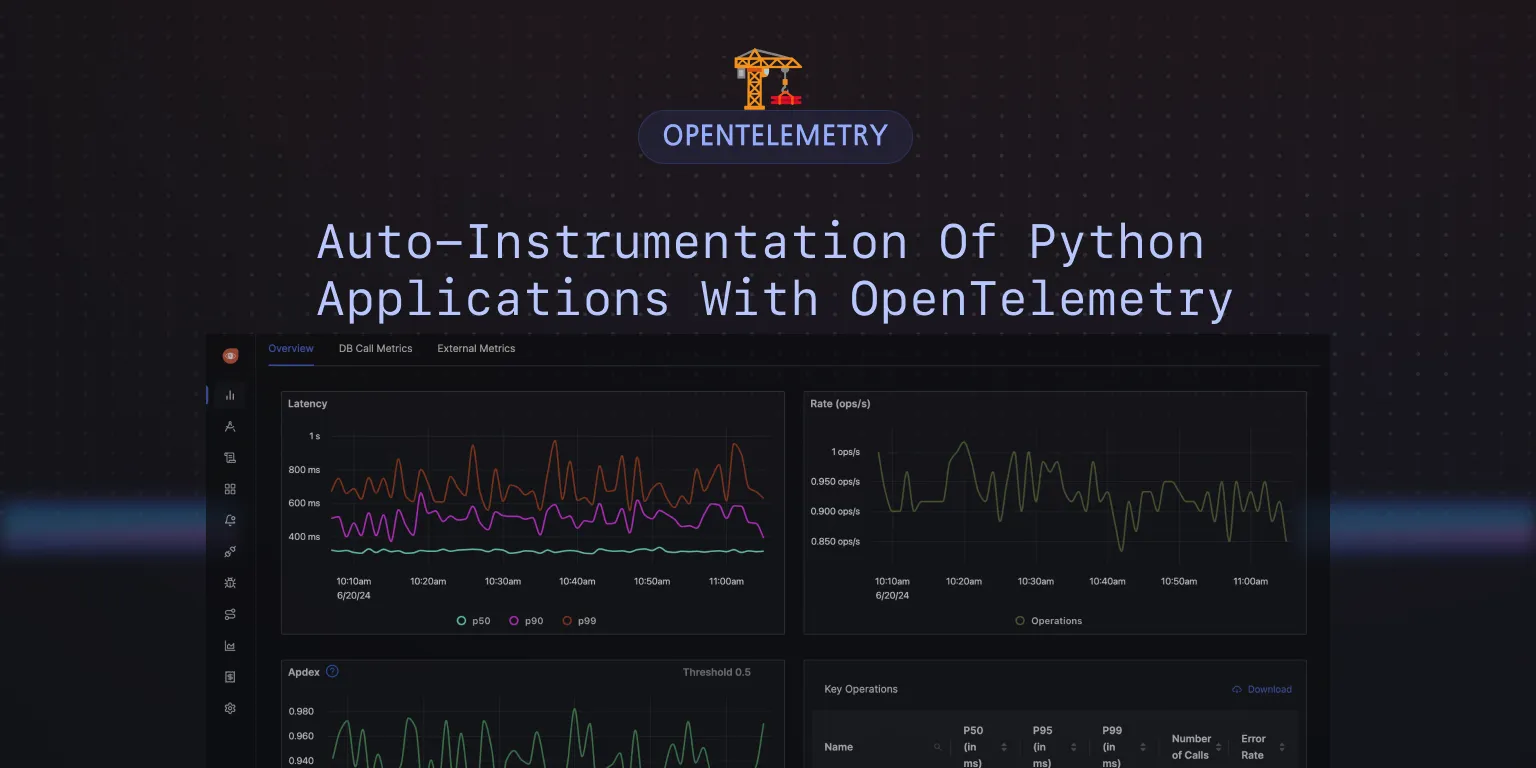Open the Exceptions bug sidebar icon
The image size is (1536, 768).
[230, 583]
